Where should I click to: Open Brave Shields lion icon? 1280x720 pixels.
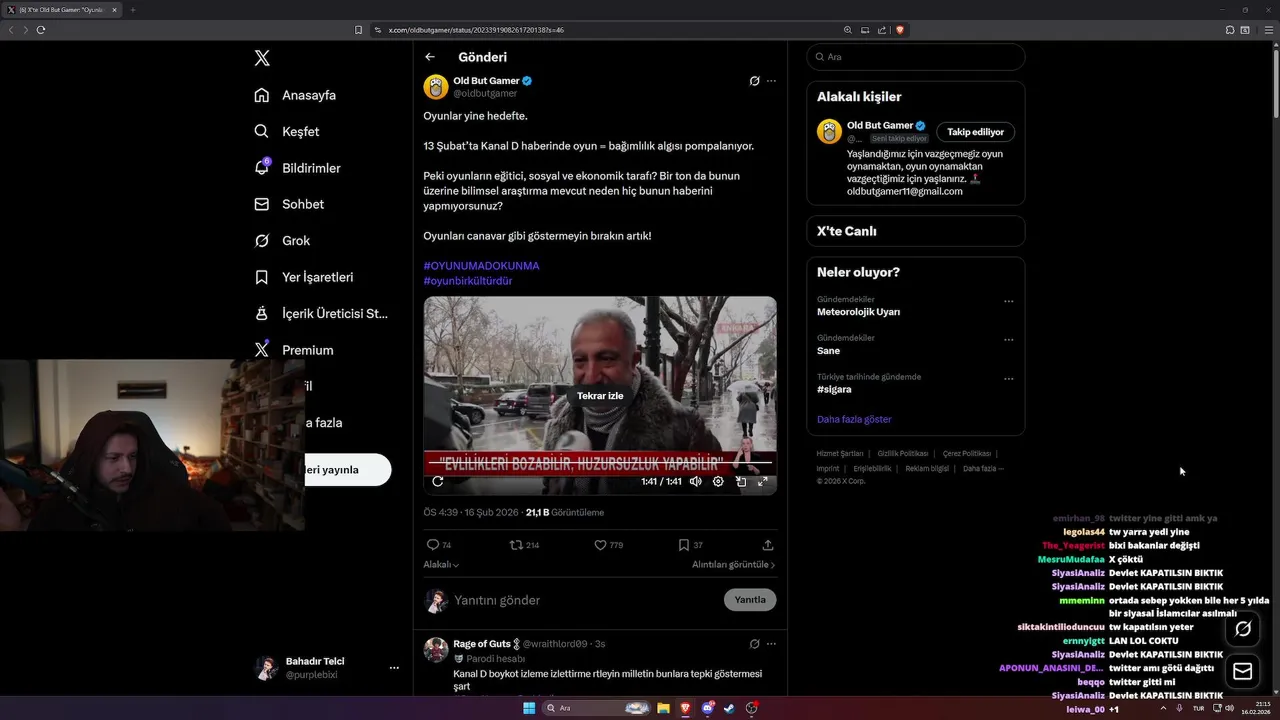(900, 30)
